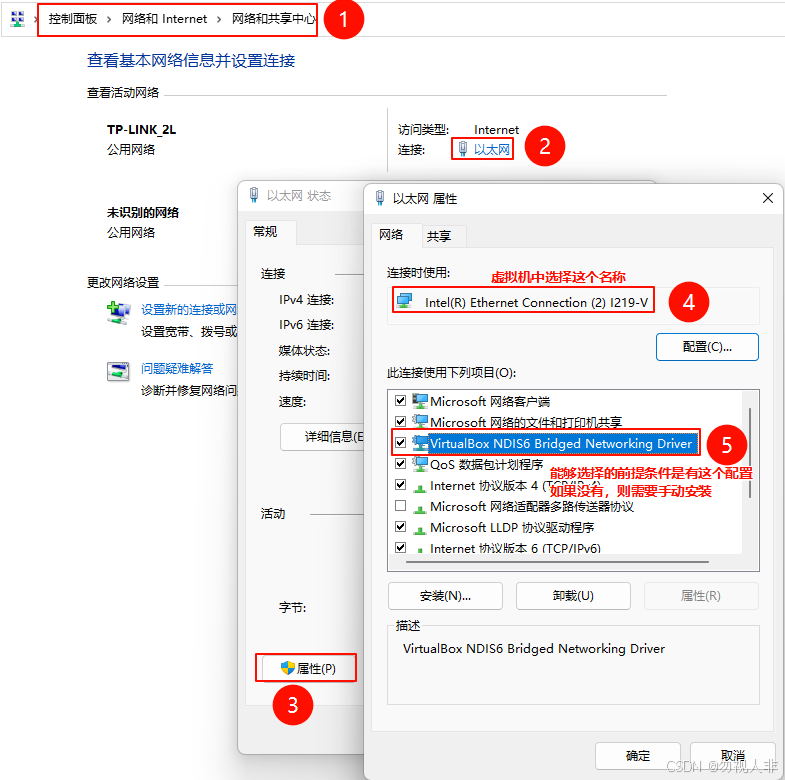Click 取消 button in 以太网 属性

coord(732,755)
